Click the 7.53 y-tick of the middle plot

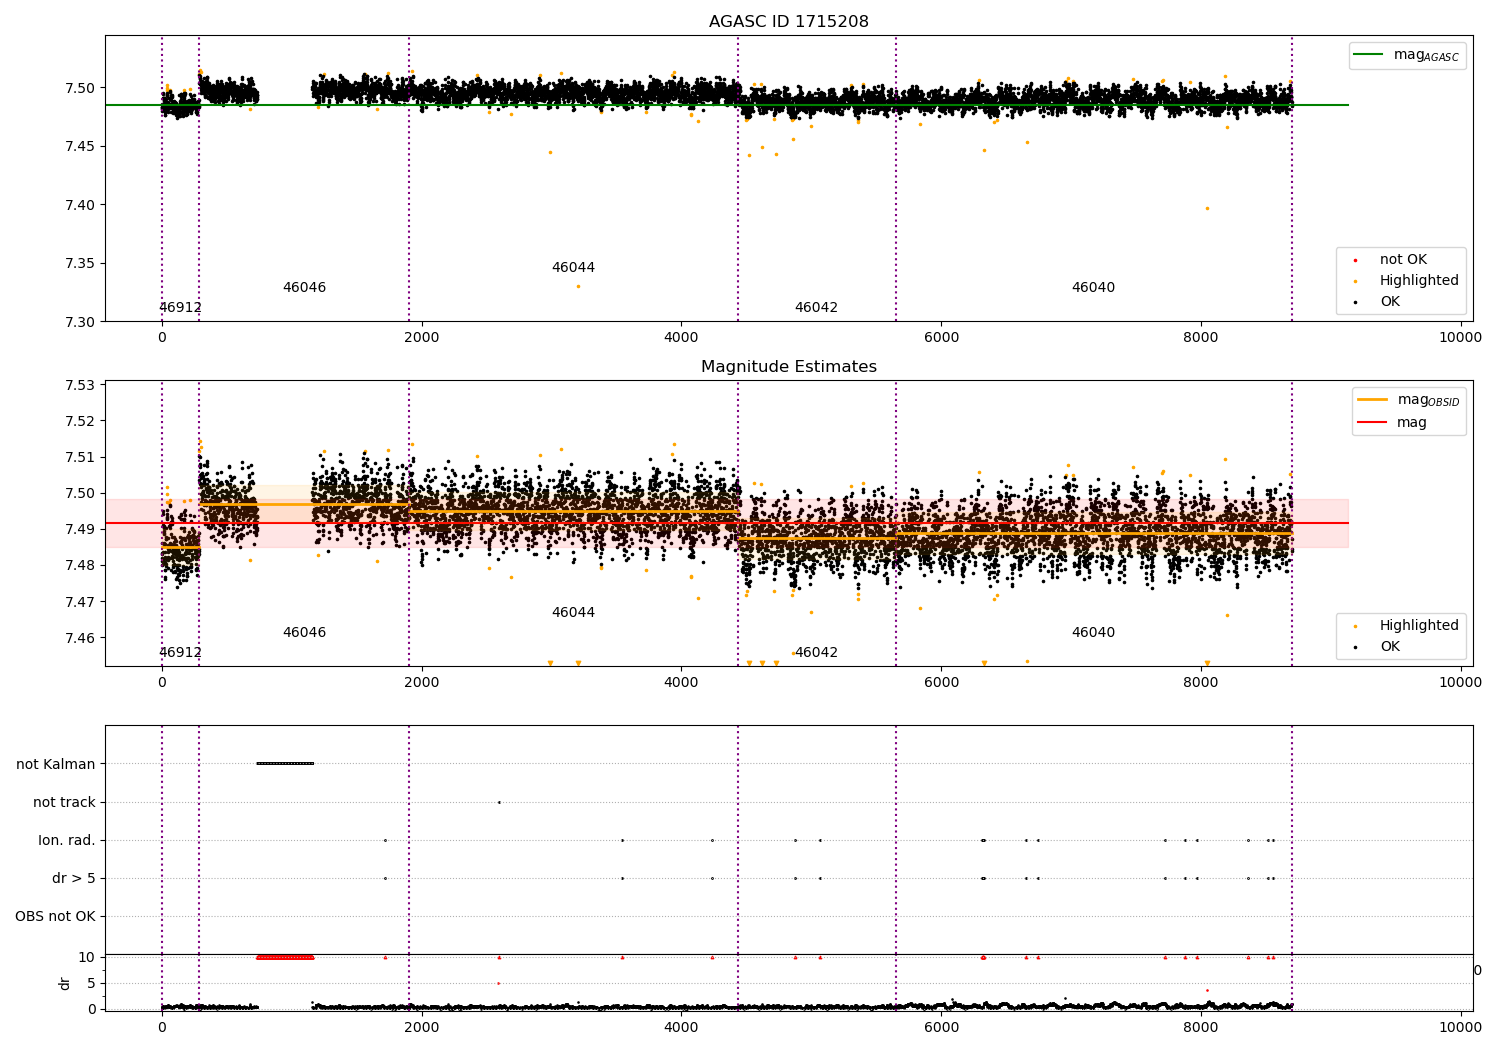click(82, 385)
